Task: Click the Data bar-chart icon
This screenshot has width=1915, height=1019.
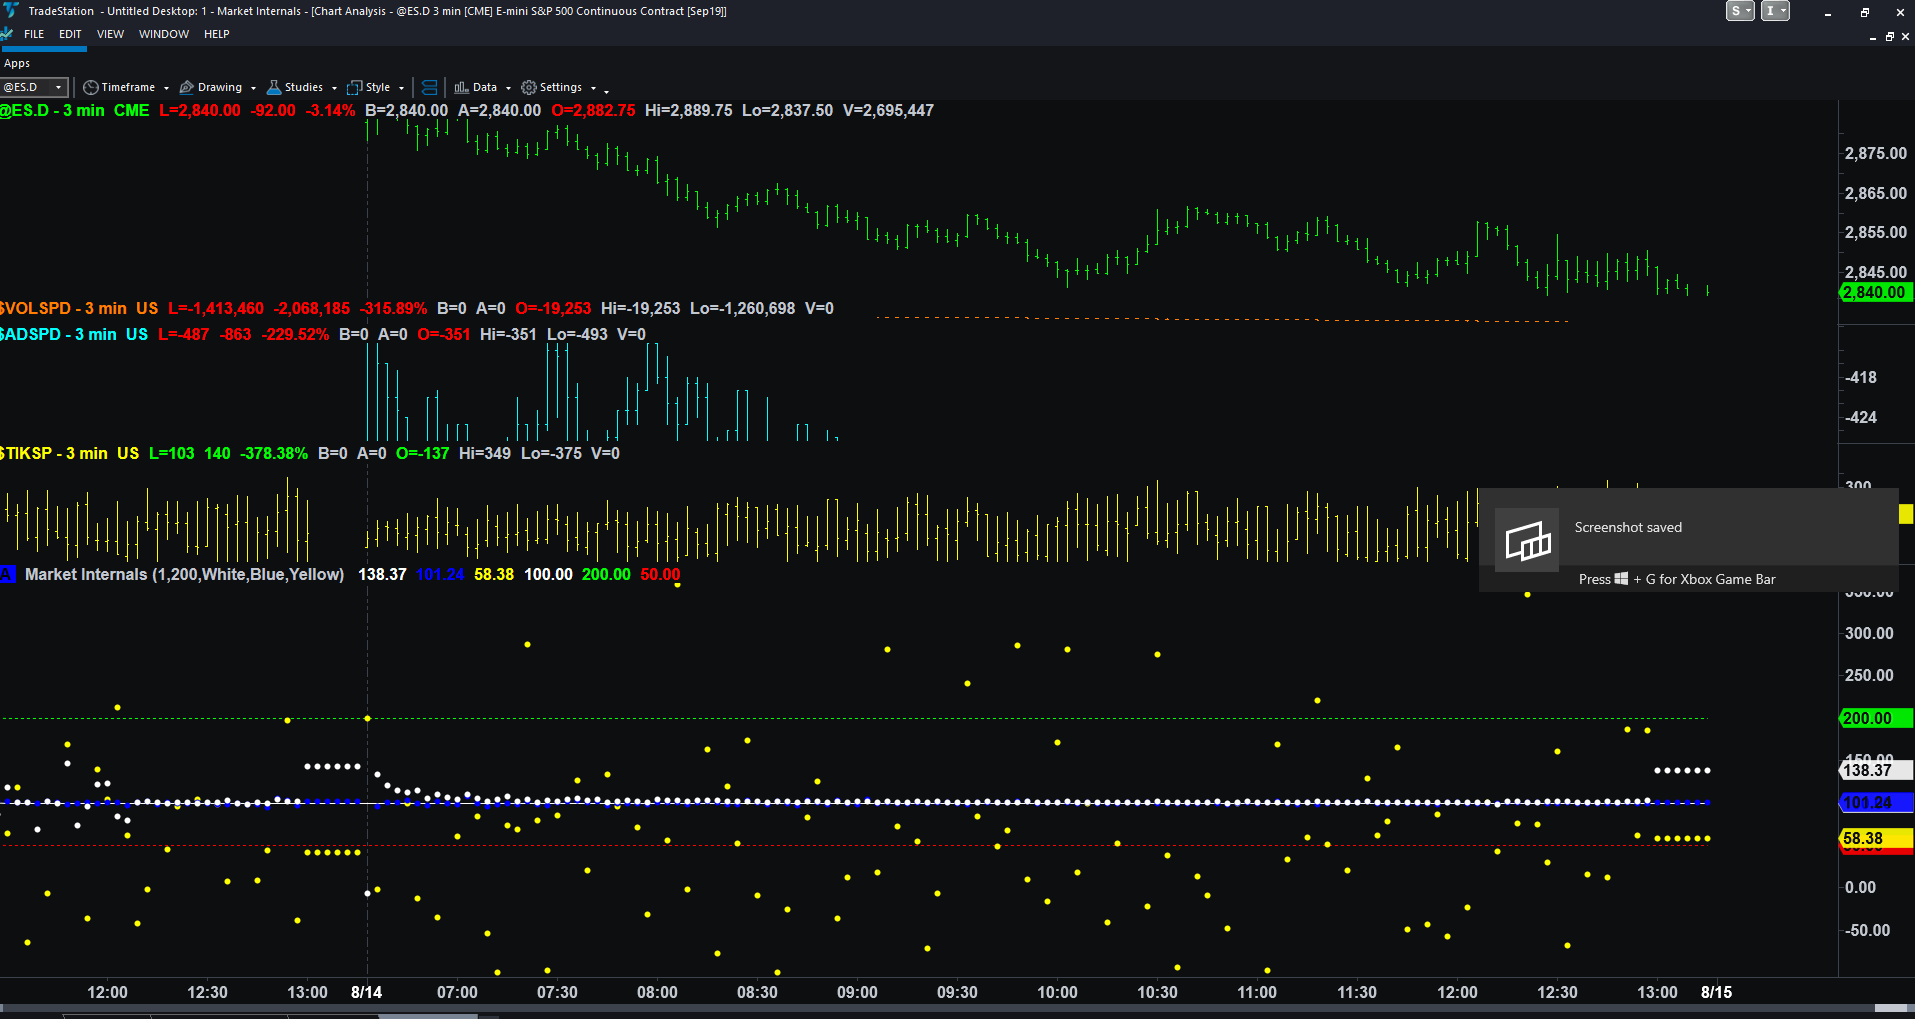Action: point(461,88)
